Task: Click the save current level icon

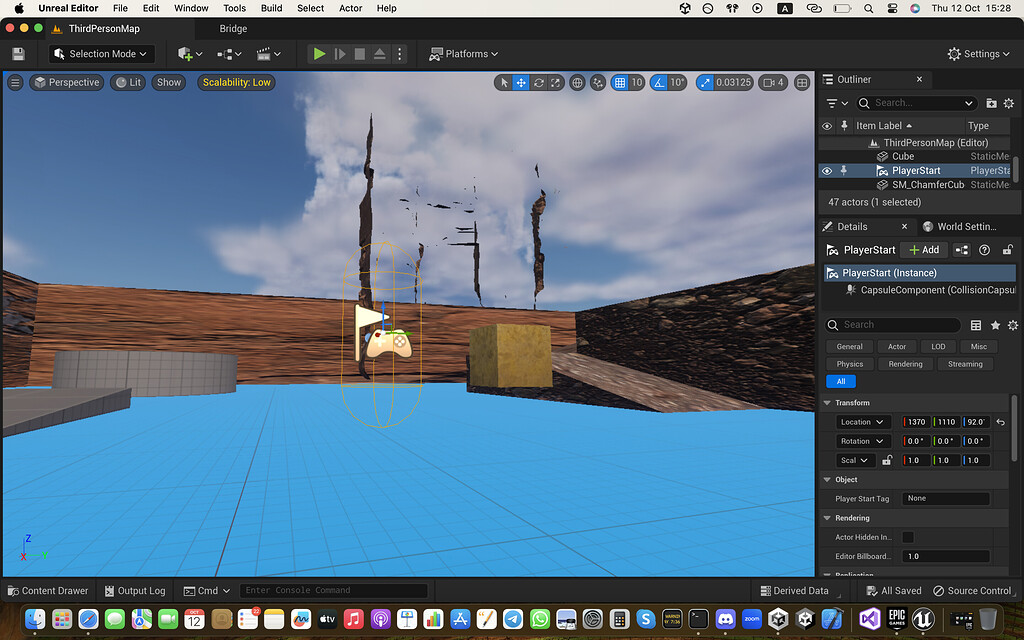Action: 17,53
